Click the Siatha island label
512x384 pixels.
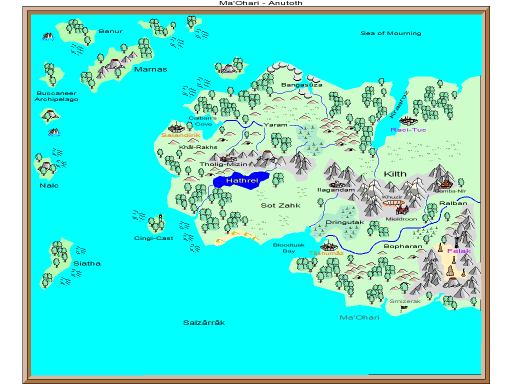(x=87, y=263)
